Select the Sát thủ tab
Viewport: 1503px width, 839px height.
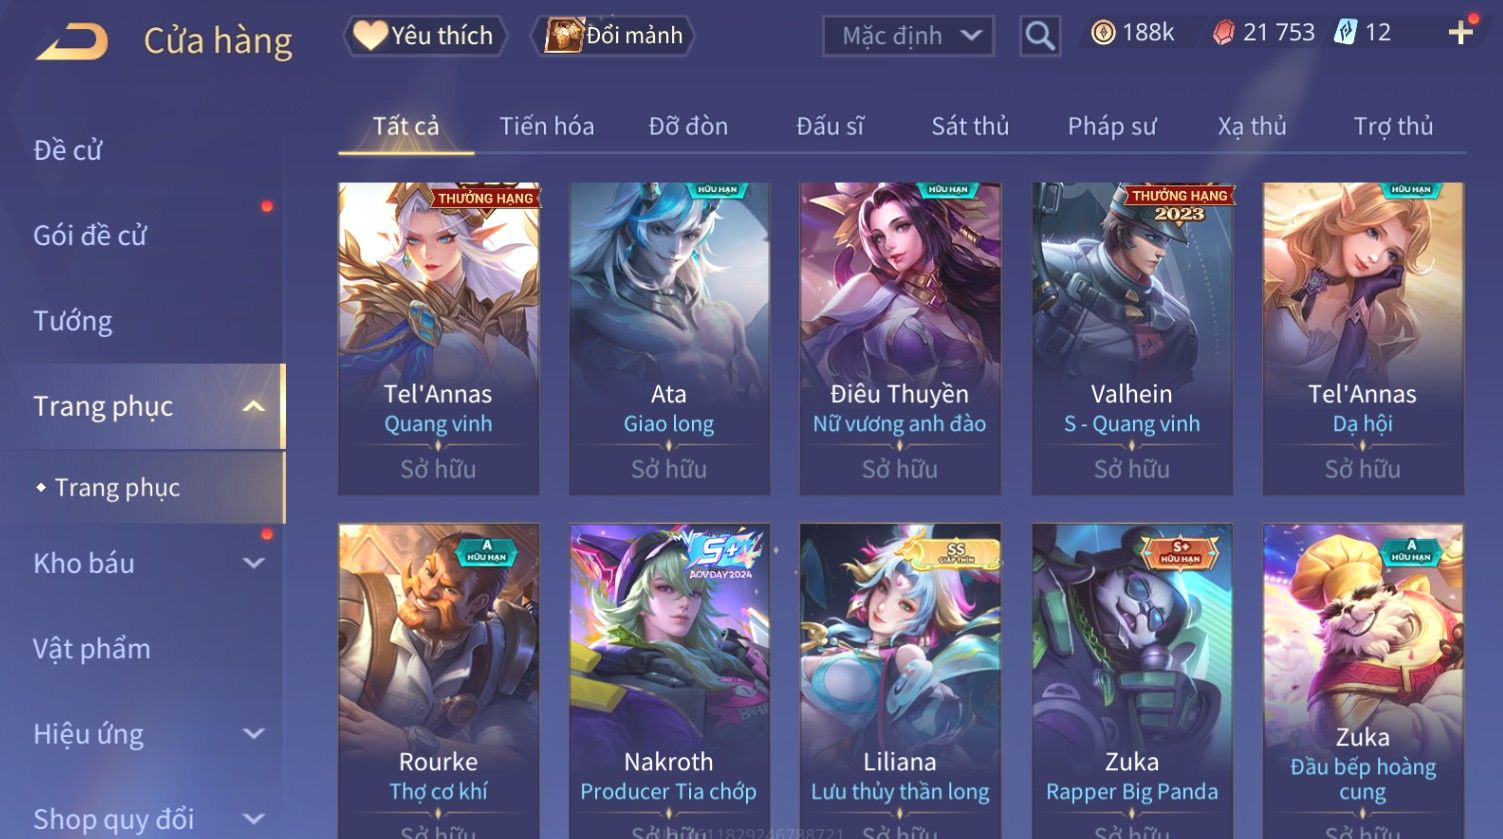970,126
